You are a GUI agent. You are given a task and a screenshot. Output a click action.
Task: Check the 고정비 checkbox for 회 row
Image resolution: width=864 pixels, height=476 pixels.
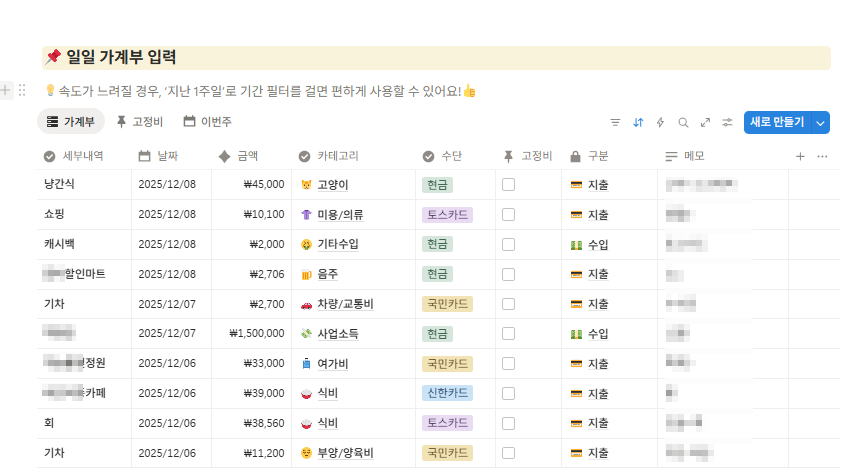(x=508, y=423)
